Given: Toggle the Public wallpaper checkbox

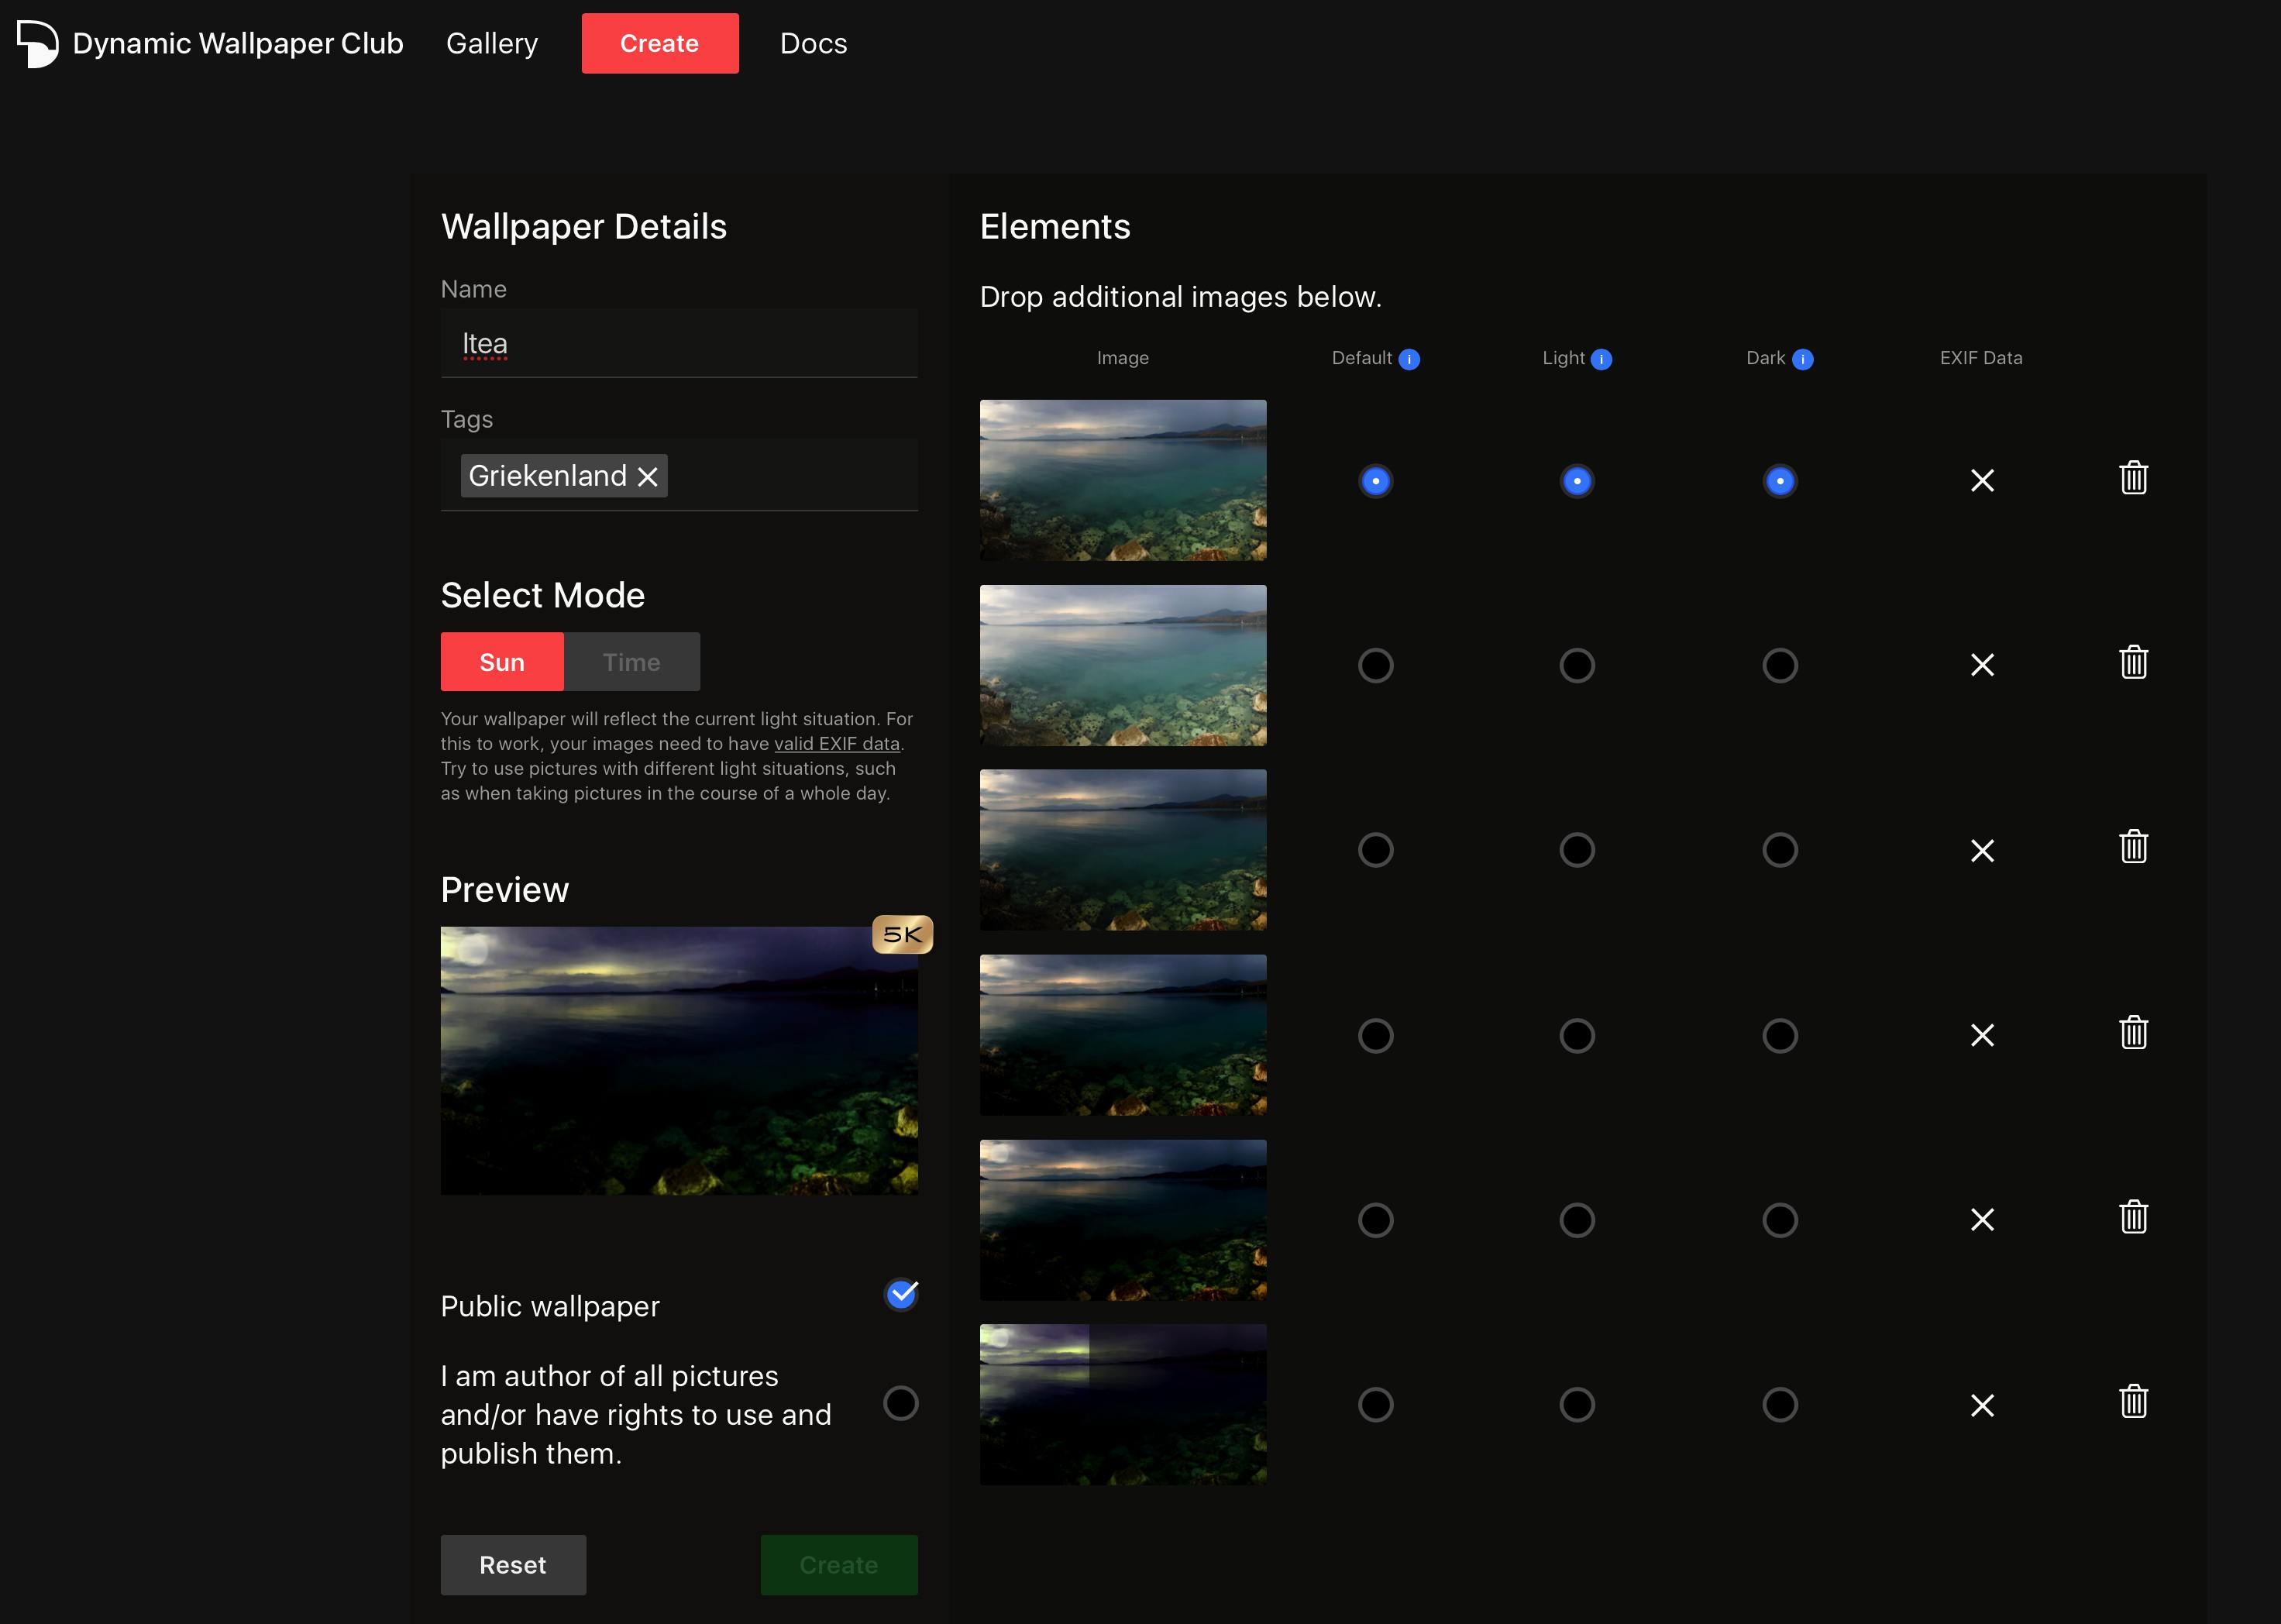Looking at the screenshot, I should coord(901,1295).
